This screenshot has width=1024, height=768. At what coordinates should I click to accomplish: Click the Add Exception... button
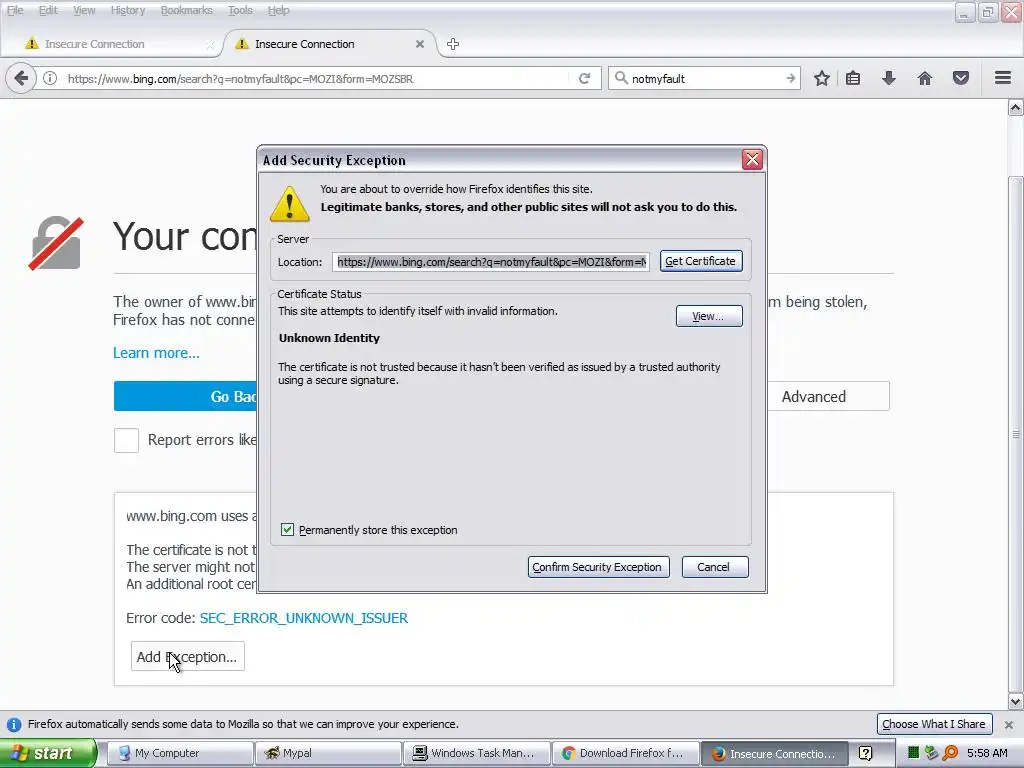[x=187, y=656]
